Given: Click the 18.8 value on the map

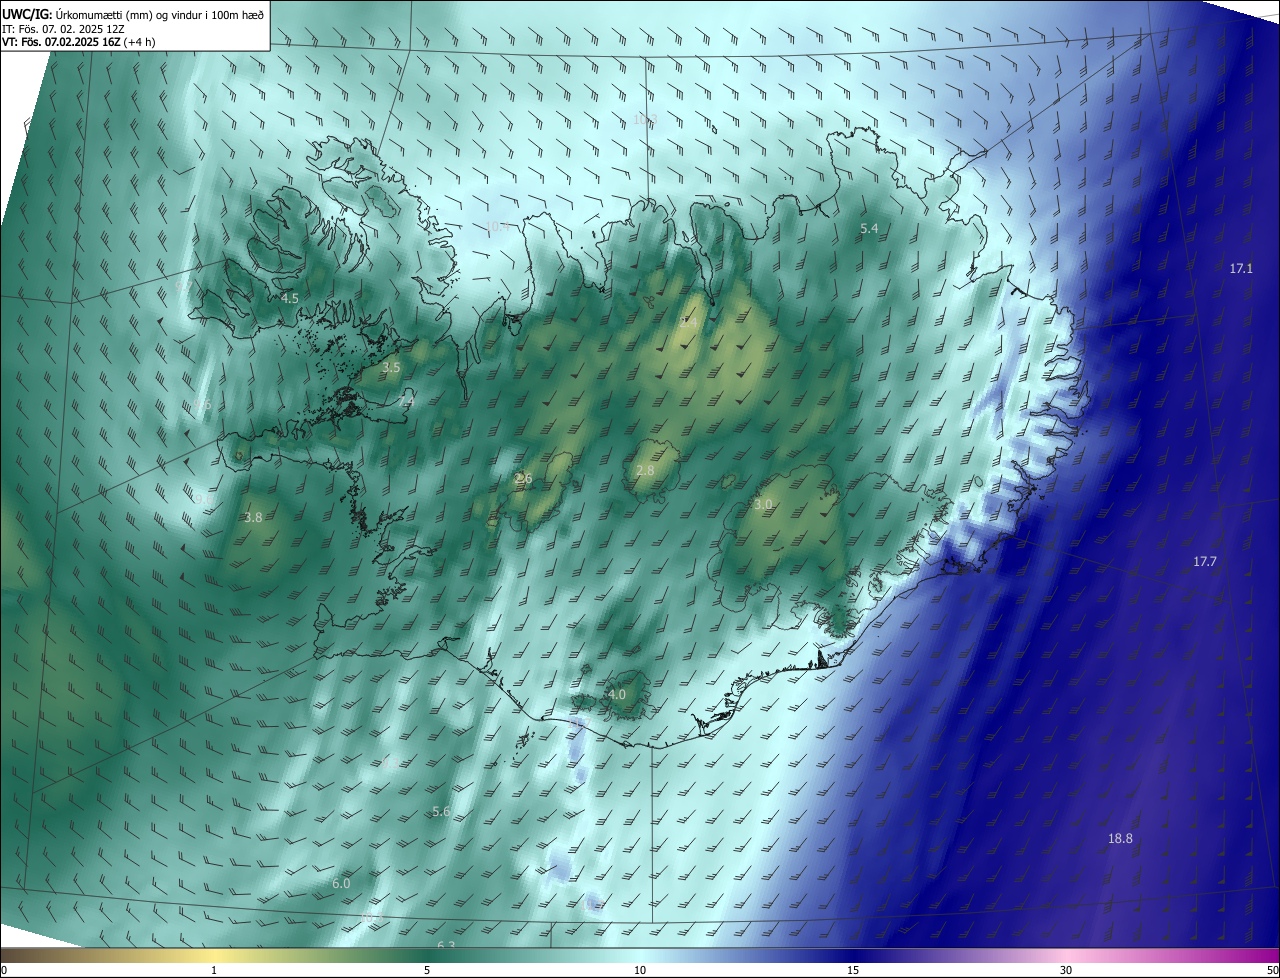Looking at the screenshot, I should [1121, 838].
